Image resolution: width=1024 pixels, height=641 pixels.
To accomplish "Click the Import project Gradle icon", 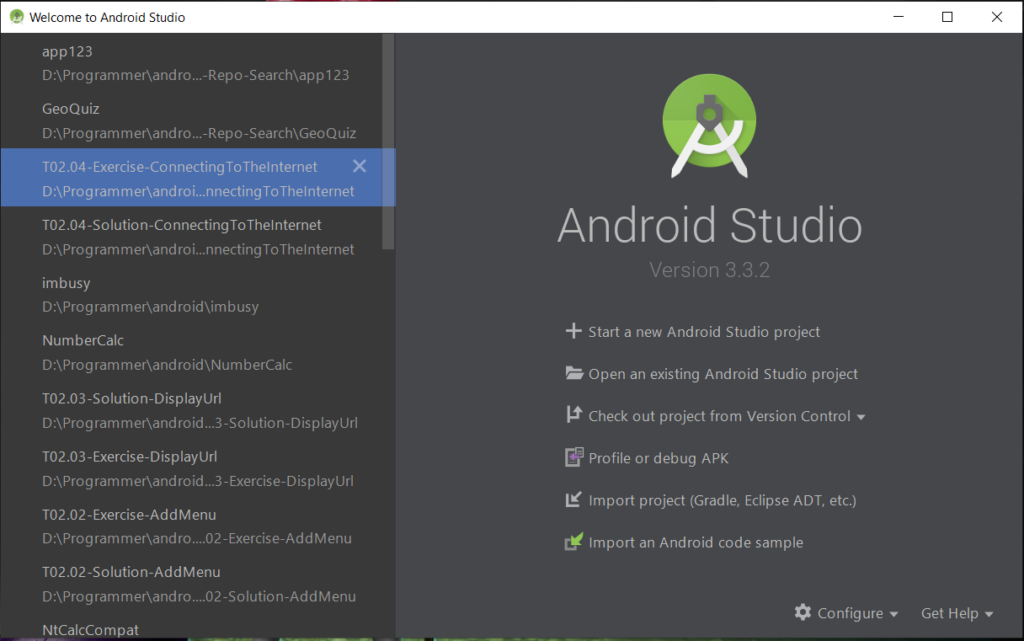I will tap(573, 499).
